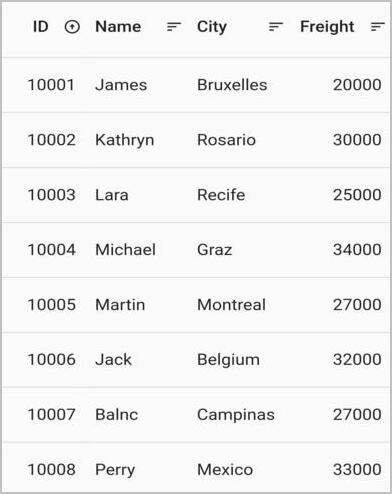Select the freight value 33000
Viewport: 392px width, 494px height.
[357, 470]
